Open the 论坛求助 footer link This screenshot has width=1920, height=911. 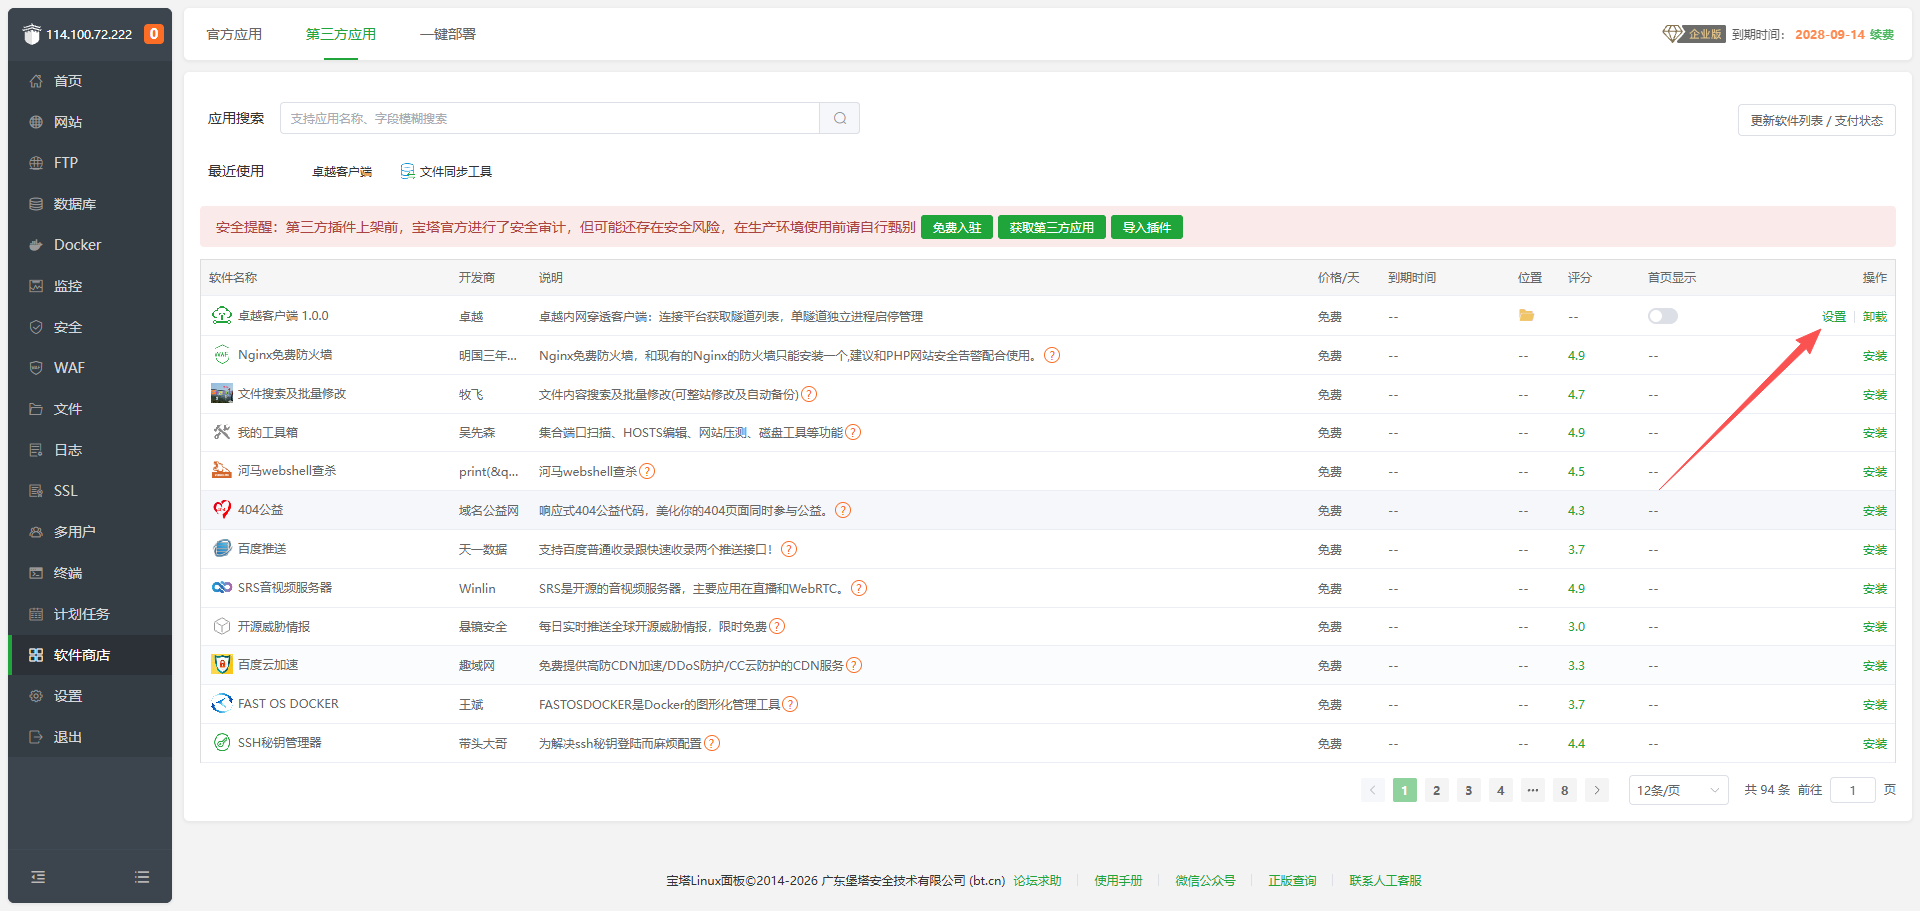pyautogui.click(x=1037, y=880)
